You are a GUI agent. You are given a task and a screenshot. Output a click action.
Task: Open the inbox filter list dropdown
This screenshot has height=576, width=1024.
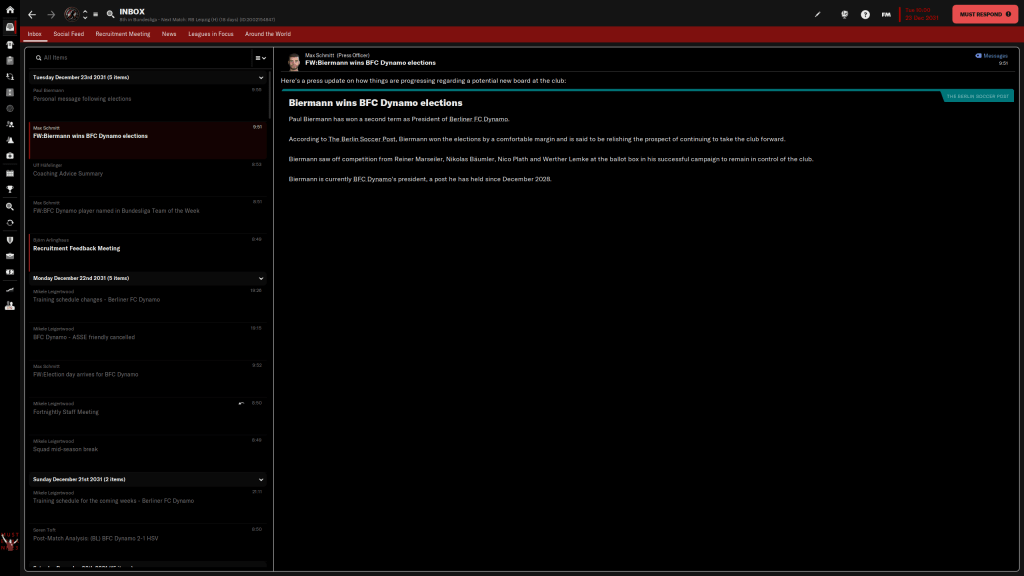pos(259,58)
